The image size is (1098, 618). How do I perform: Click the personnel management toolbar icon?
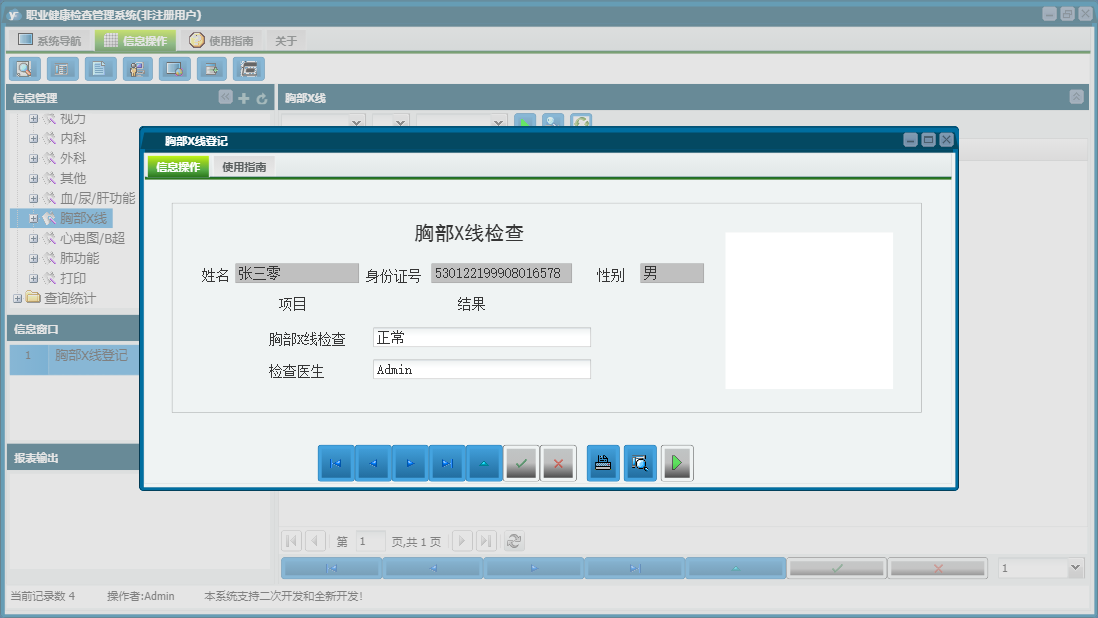coord(137,68)
